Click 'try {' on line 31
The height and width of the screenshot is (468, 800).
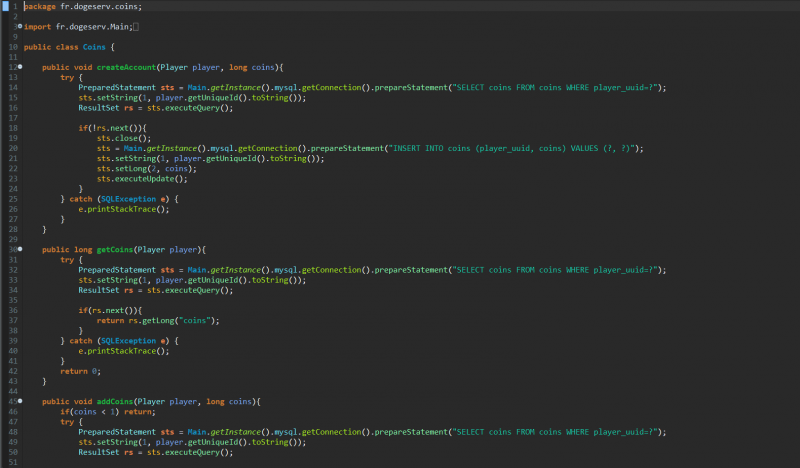point(71,260)
